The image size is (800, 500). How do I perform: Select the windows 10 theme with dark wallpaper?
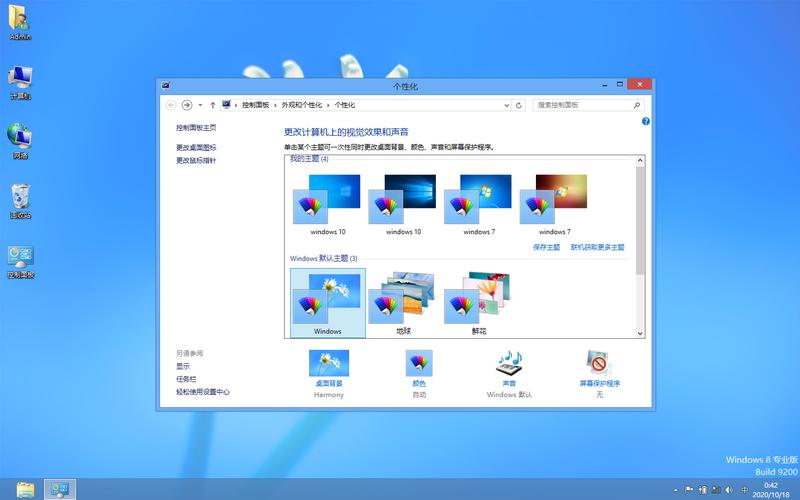[x=403, y=205]
